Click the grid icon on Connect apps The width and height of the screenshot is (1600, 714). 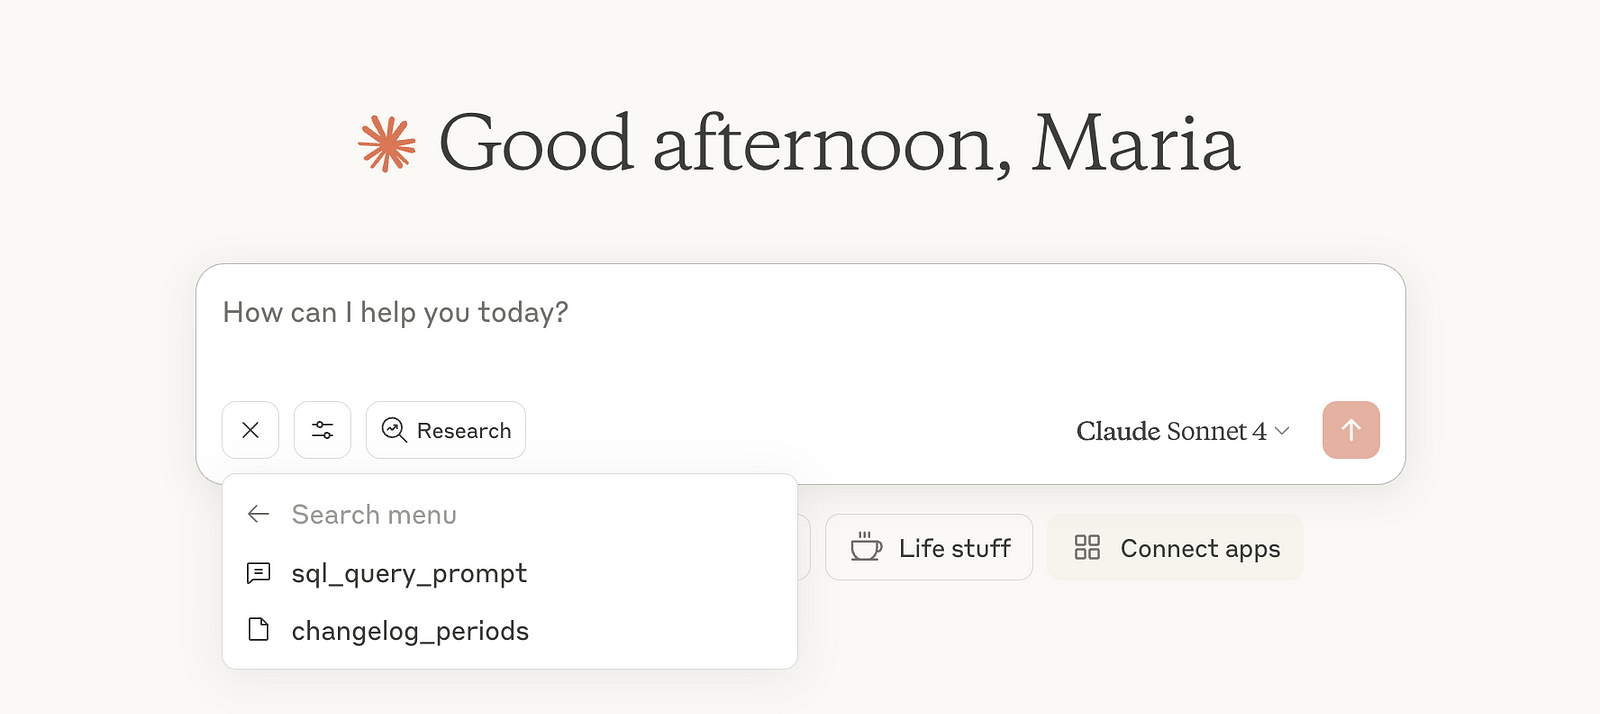1087,547
